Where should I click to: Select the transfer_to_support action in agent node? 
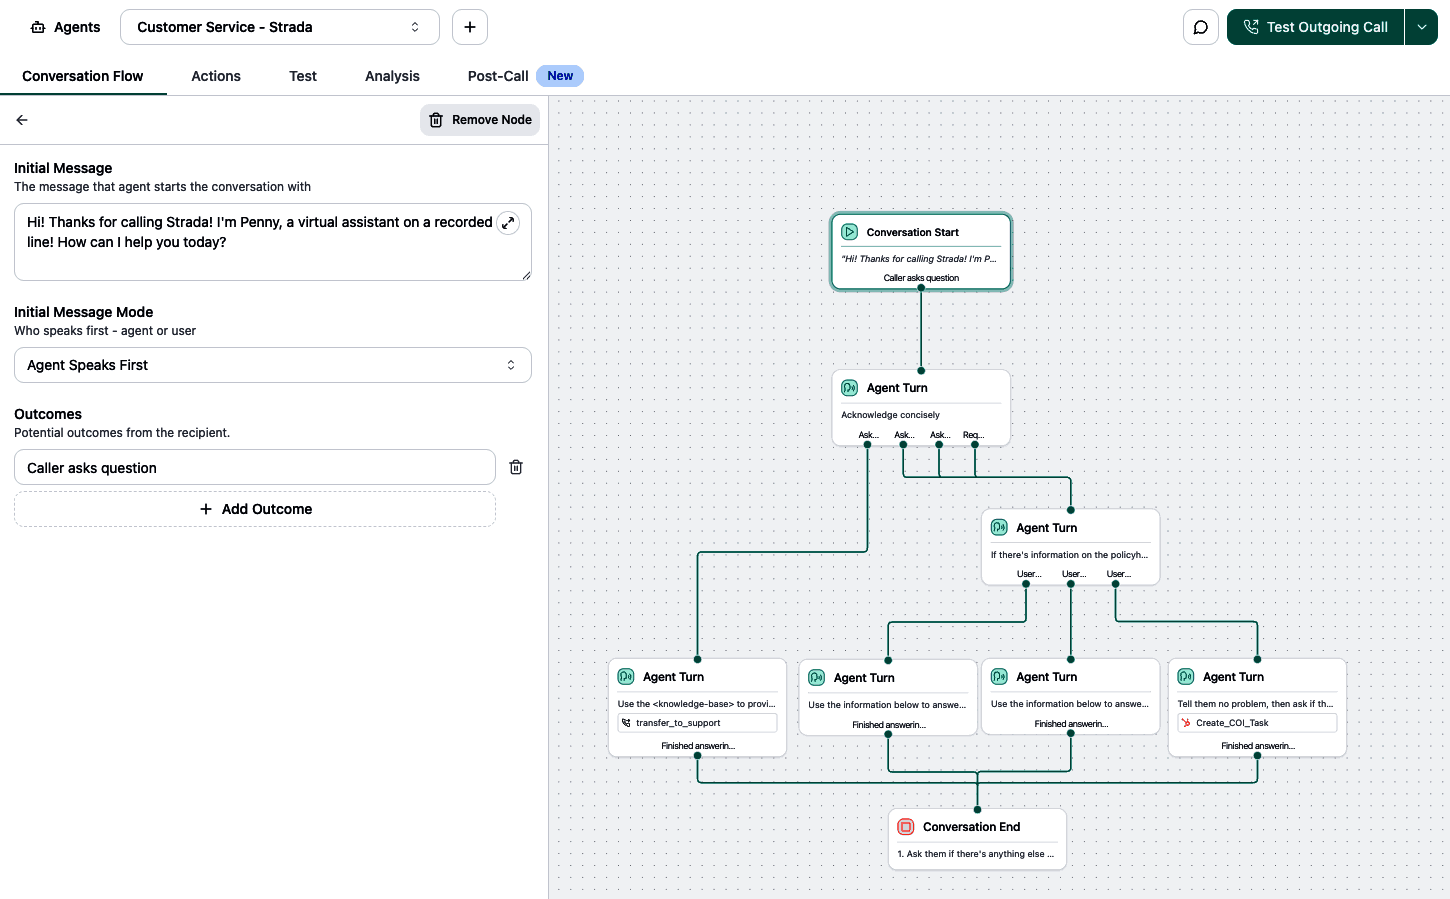pos(697,723)
